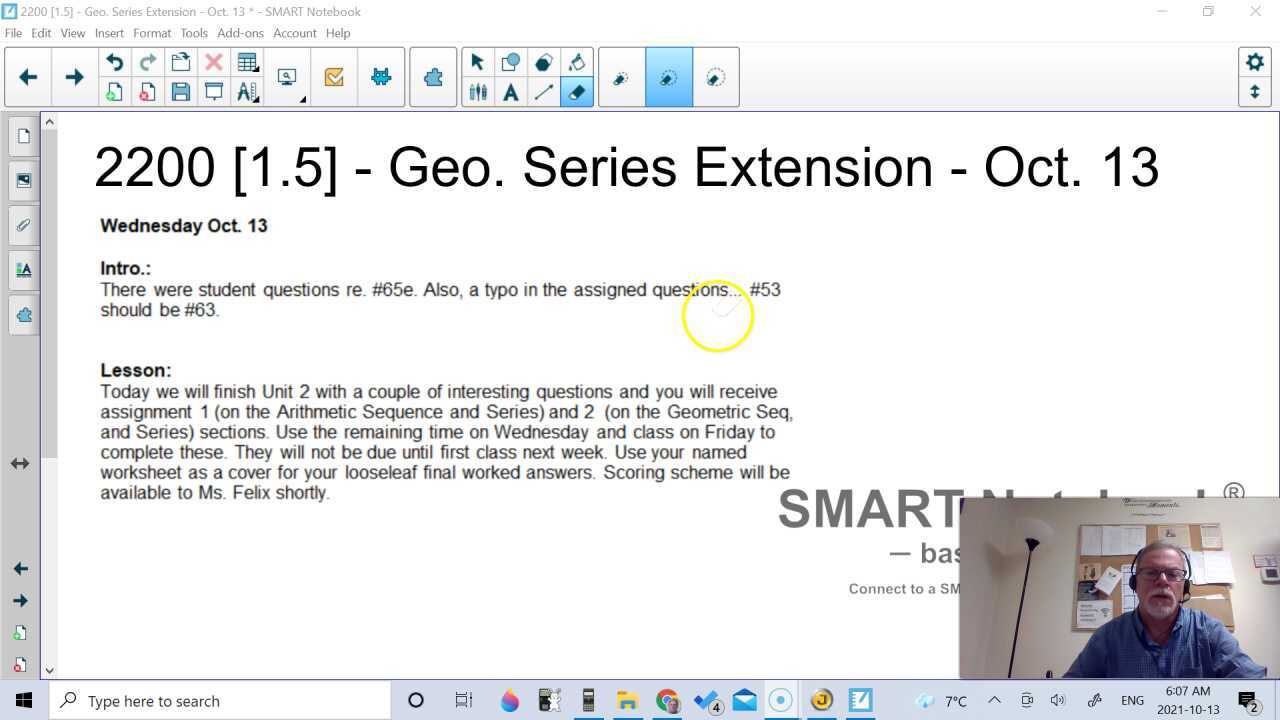Click the red Delete button in the toolbar

pyautogui.click(x=213, y=61)
